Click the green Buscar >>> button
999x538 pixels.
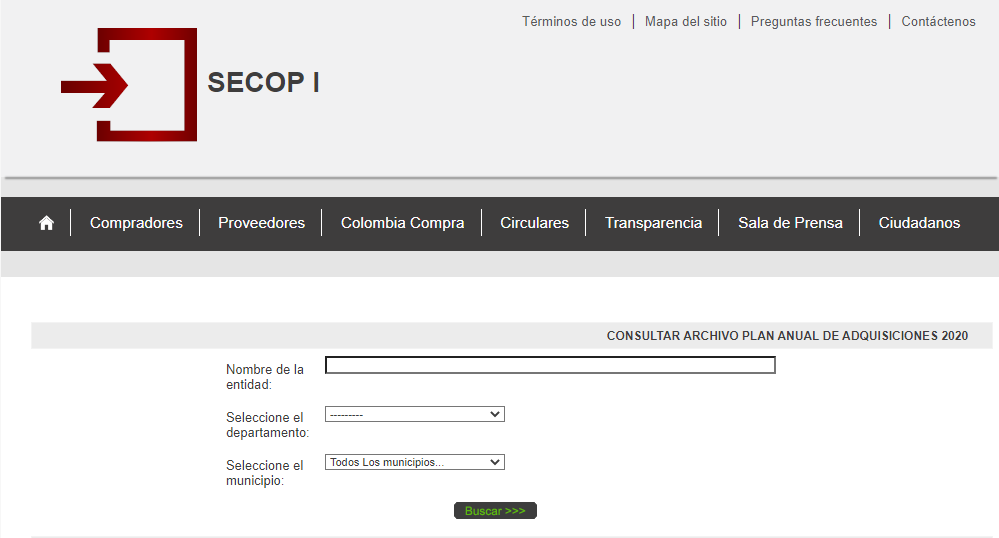pos(495,511)
